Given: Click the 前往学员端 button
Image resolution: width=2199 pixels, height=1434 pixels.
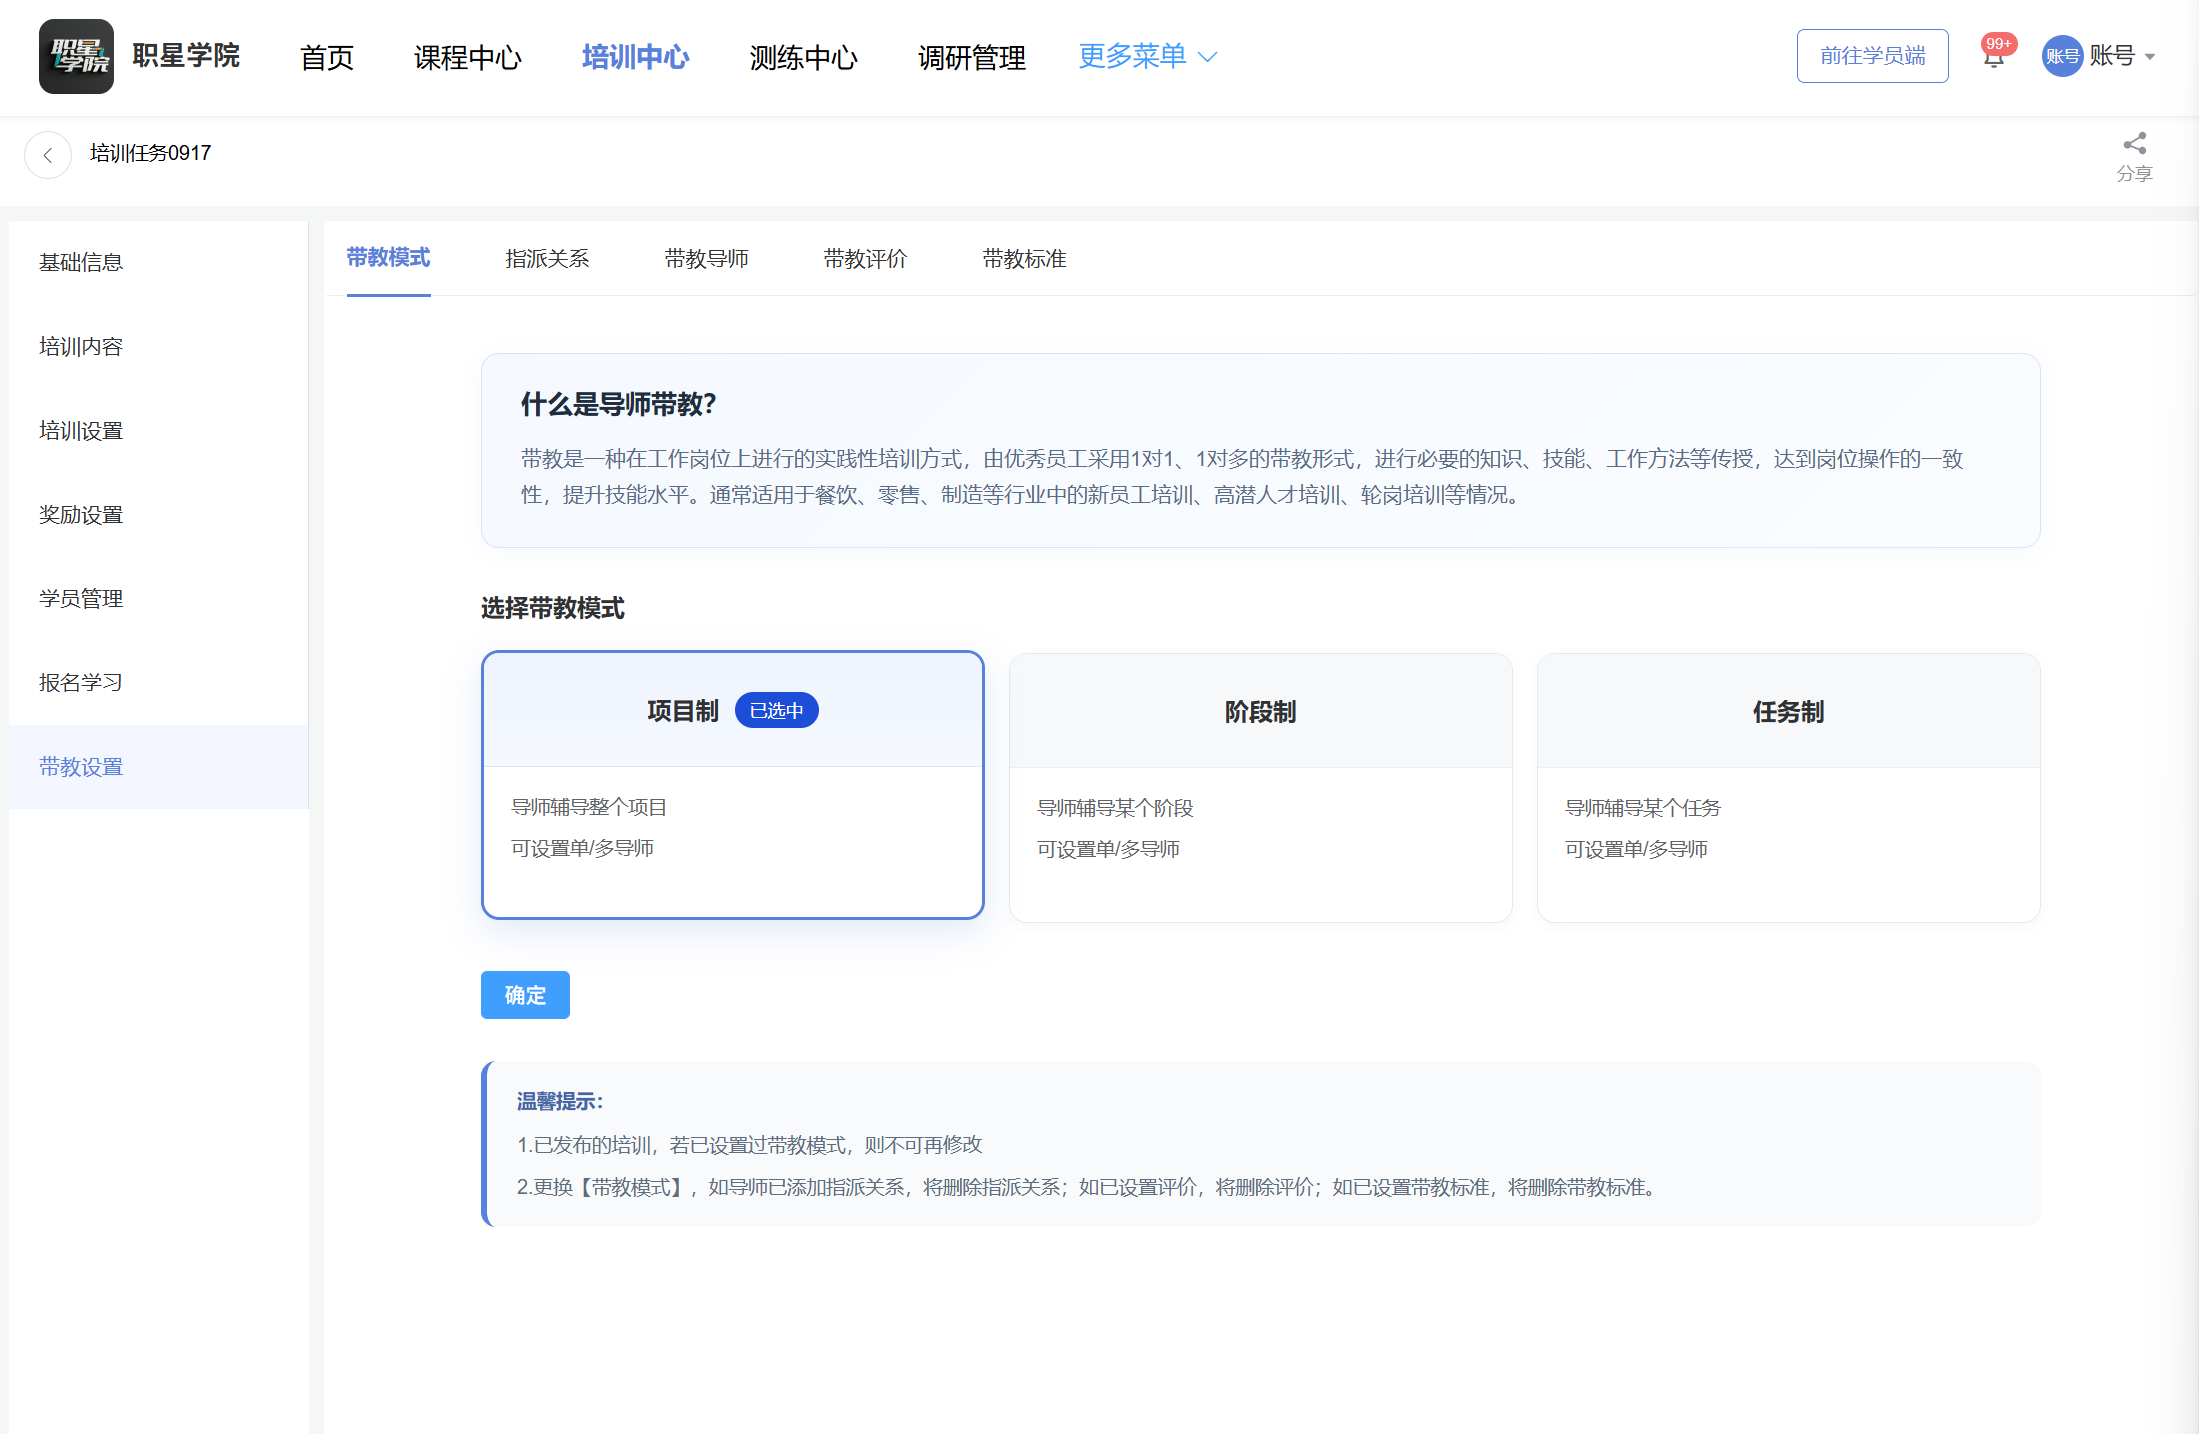Looking at the screenshot, I should (1873, 56).
